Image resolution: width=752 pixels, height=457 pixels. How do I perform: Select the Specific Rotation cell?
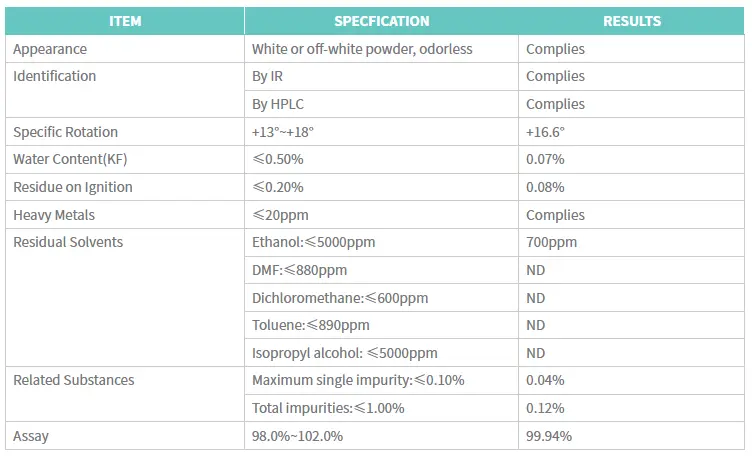[x=66, y=132]
